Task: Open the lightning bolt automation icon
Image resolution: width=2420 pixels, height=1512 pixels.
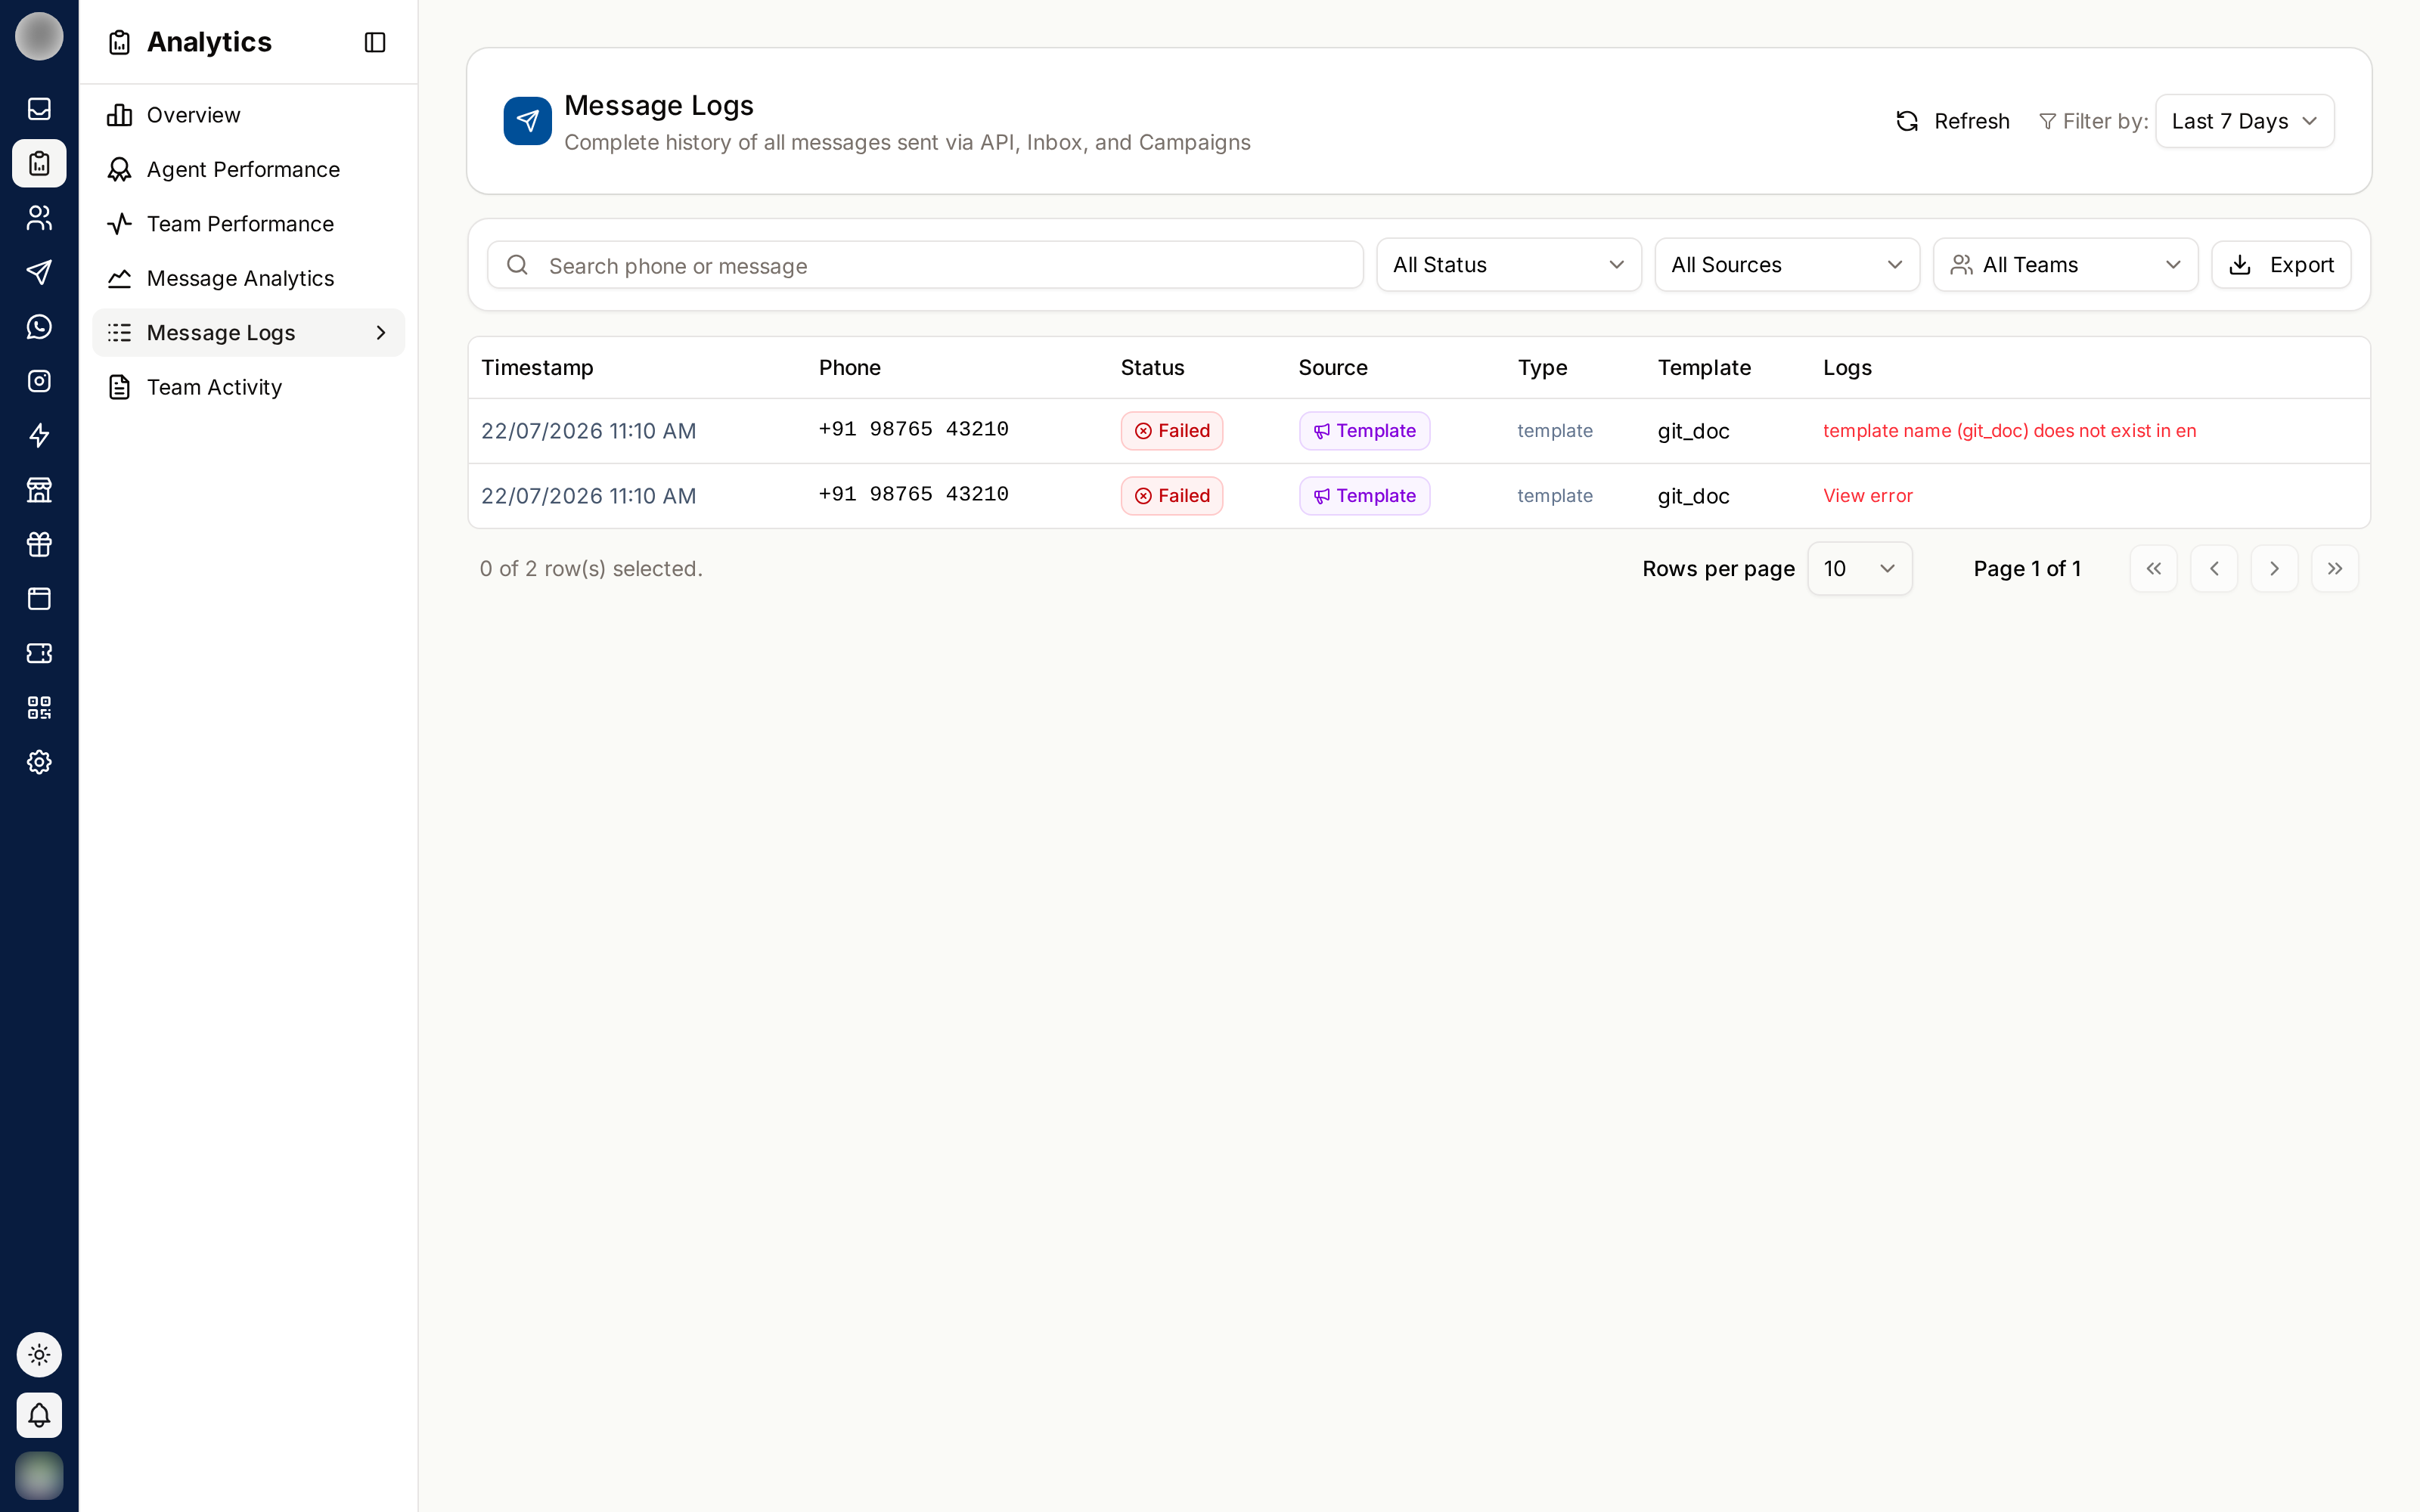Action: pyautogui.click(x=39, y=436)
